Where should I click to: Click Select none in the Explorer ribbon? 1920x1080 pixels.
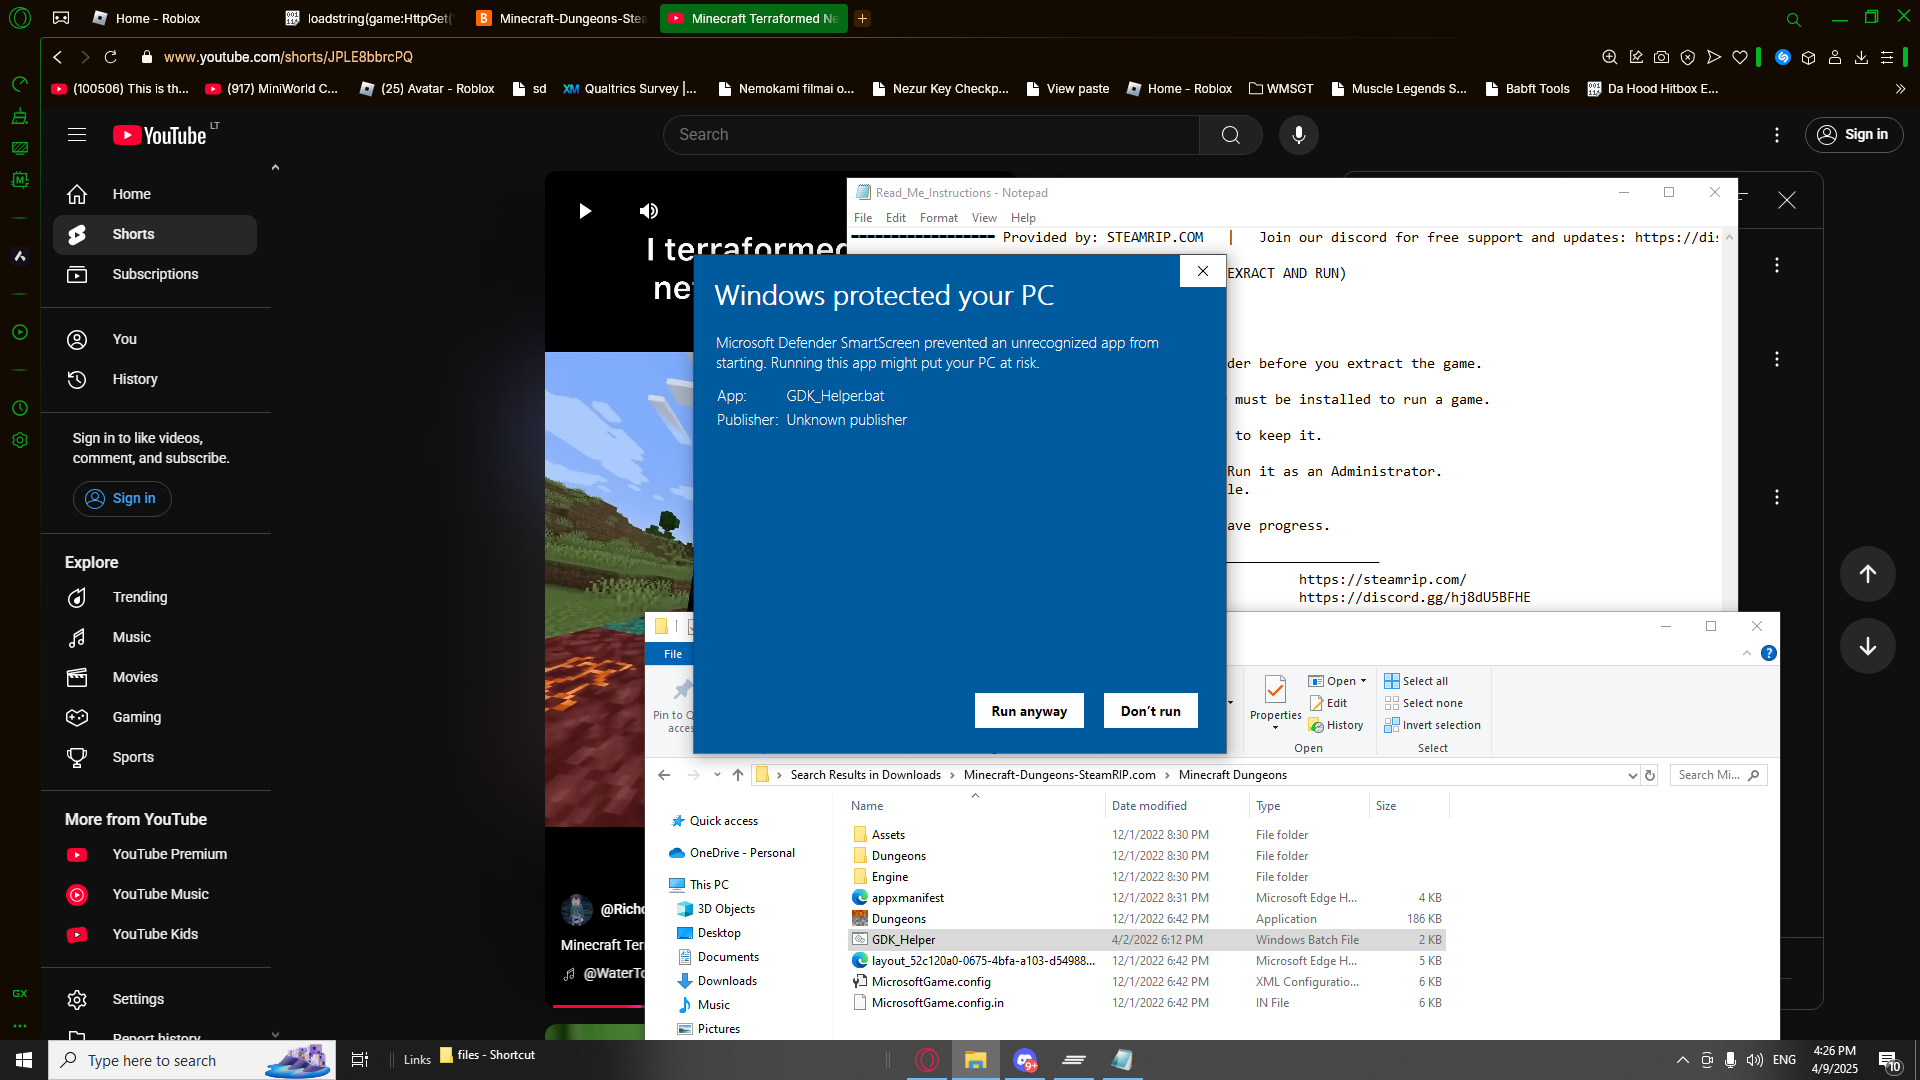click(1423, 703)
